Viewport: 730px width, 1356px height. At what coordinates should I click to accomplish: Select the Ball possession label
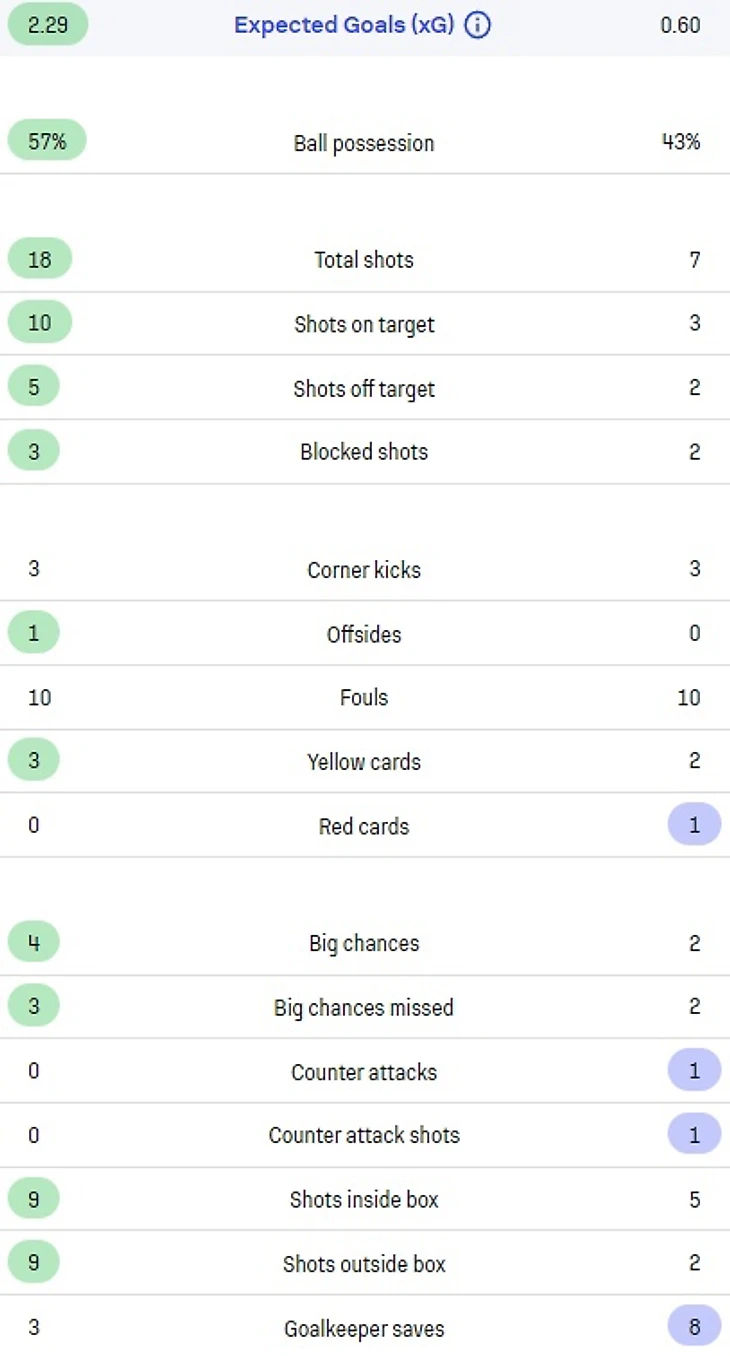(x=364, y=143)
